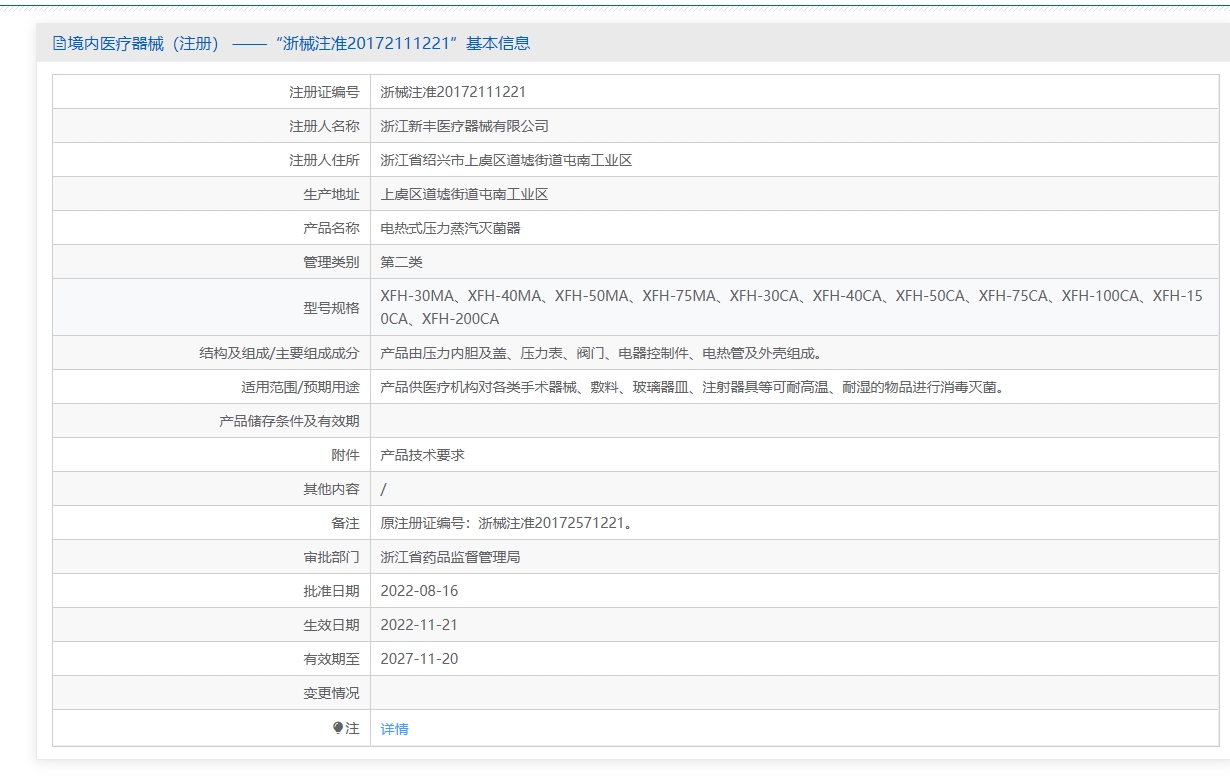This screenshot has width=1230, height=777.
Task: Click the 附件 label
Action: [x=345, y=455]
